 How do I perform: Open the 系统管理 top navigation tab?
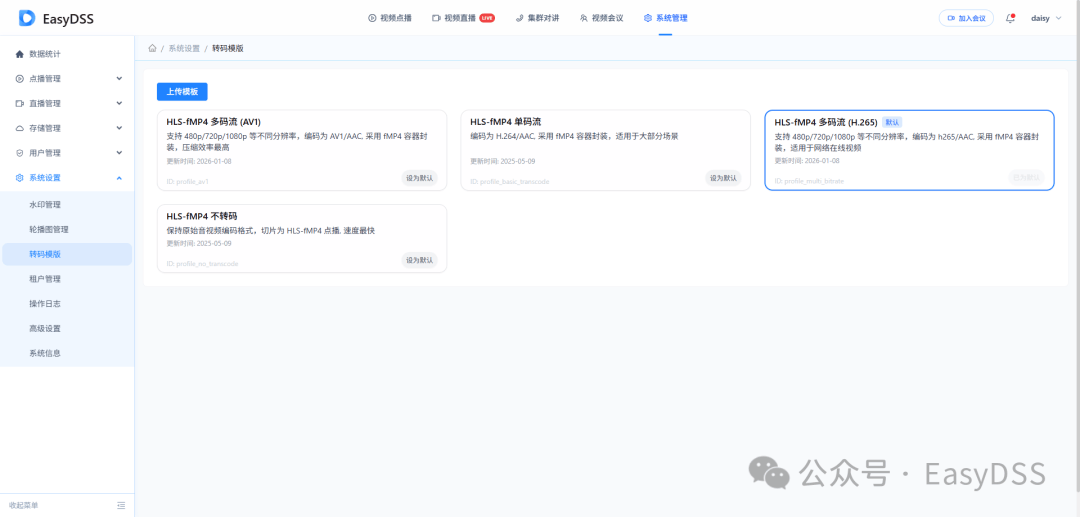[665, 18]
